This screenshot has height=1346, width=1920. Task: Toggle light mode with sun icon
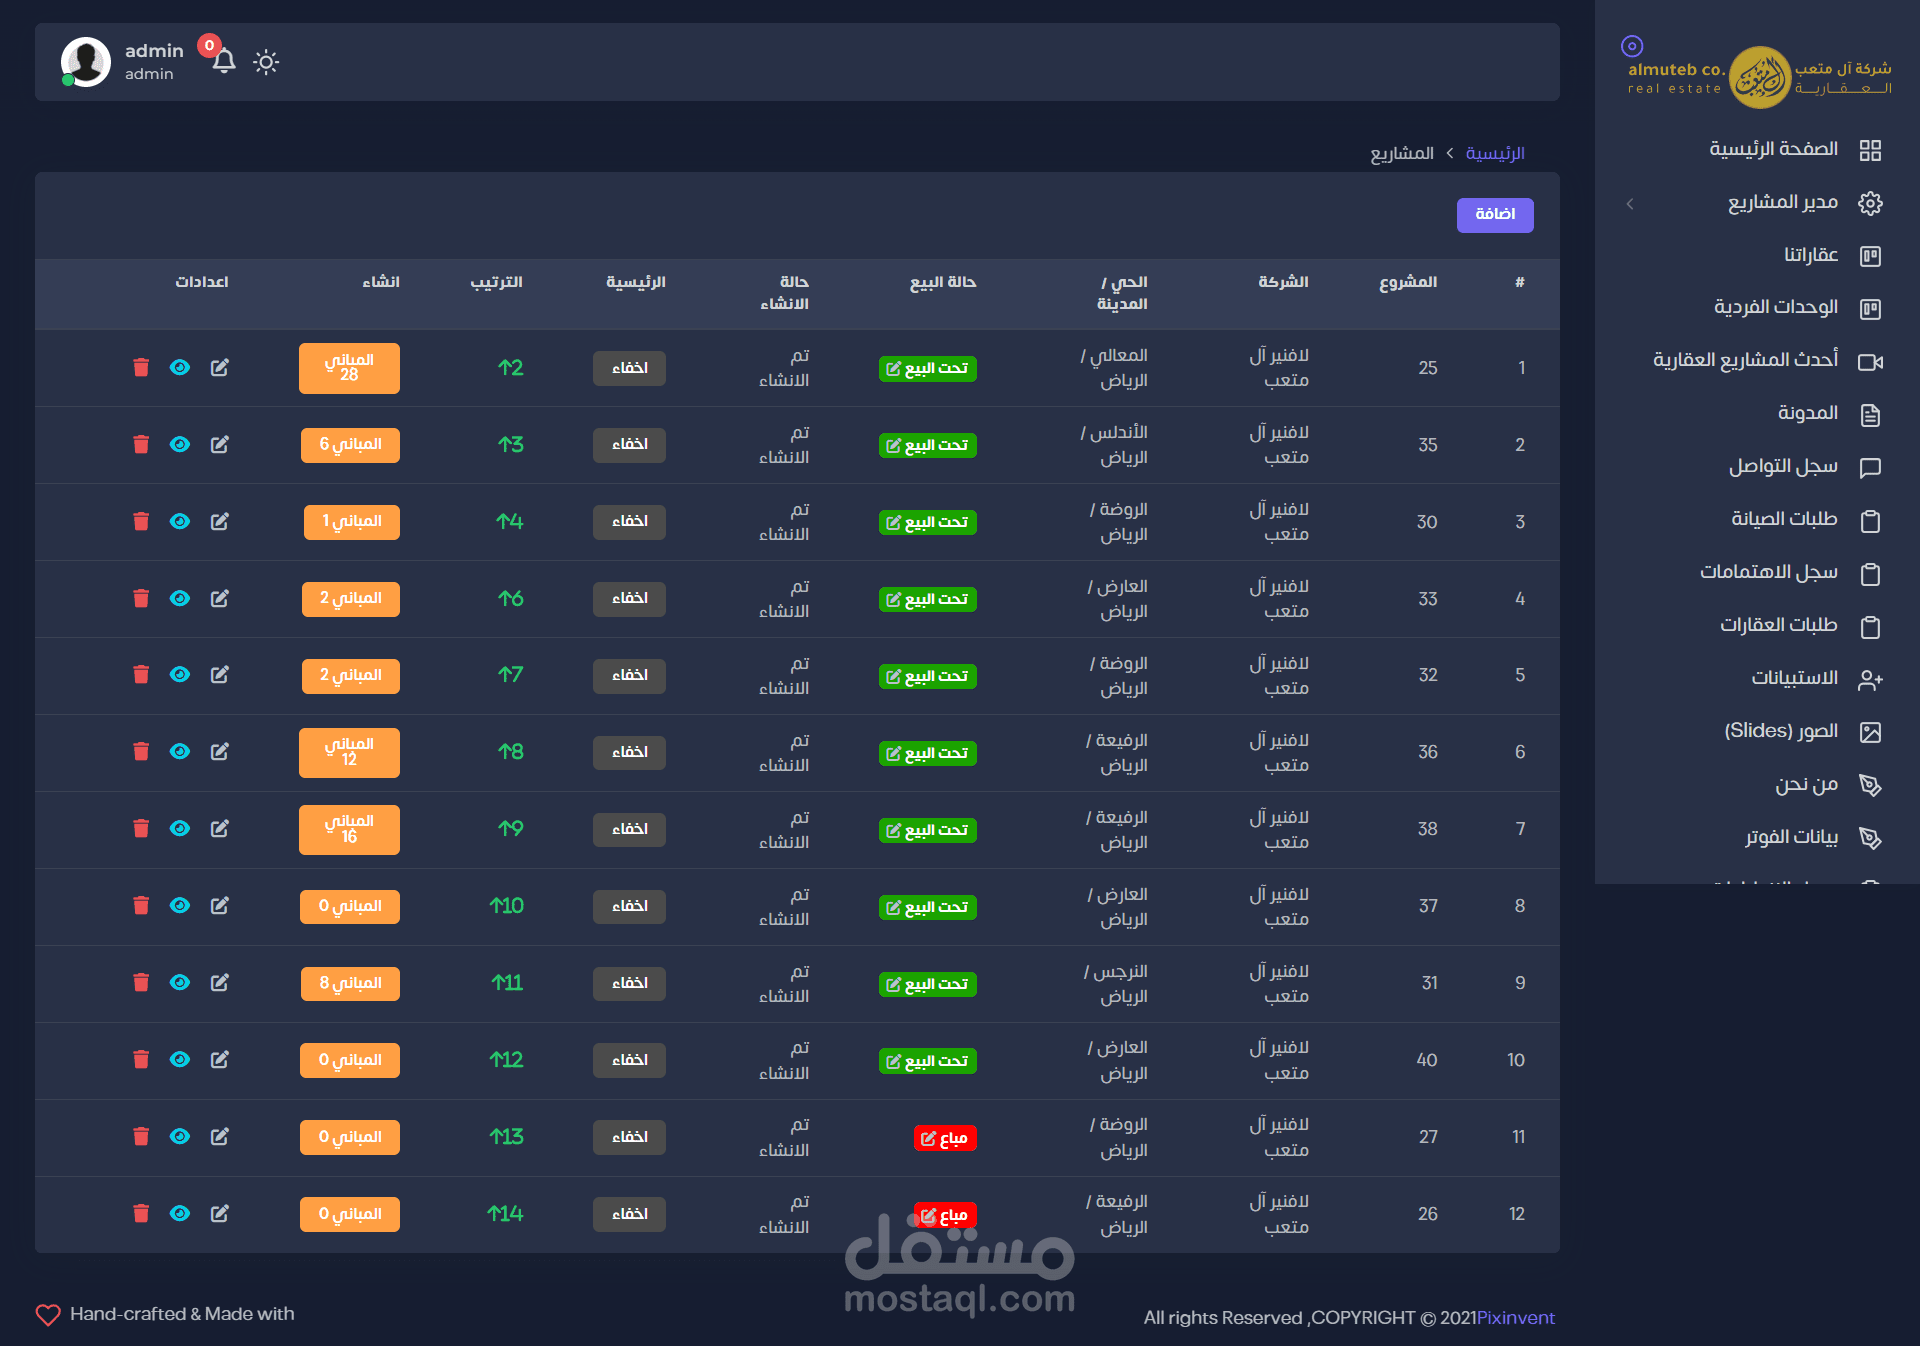click(x=266, y=62)
